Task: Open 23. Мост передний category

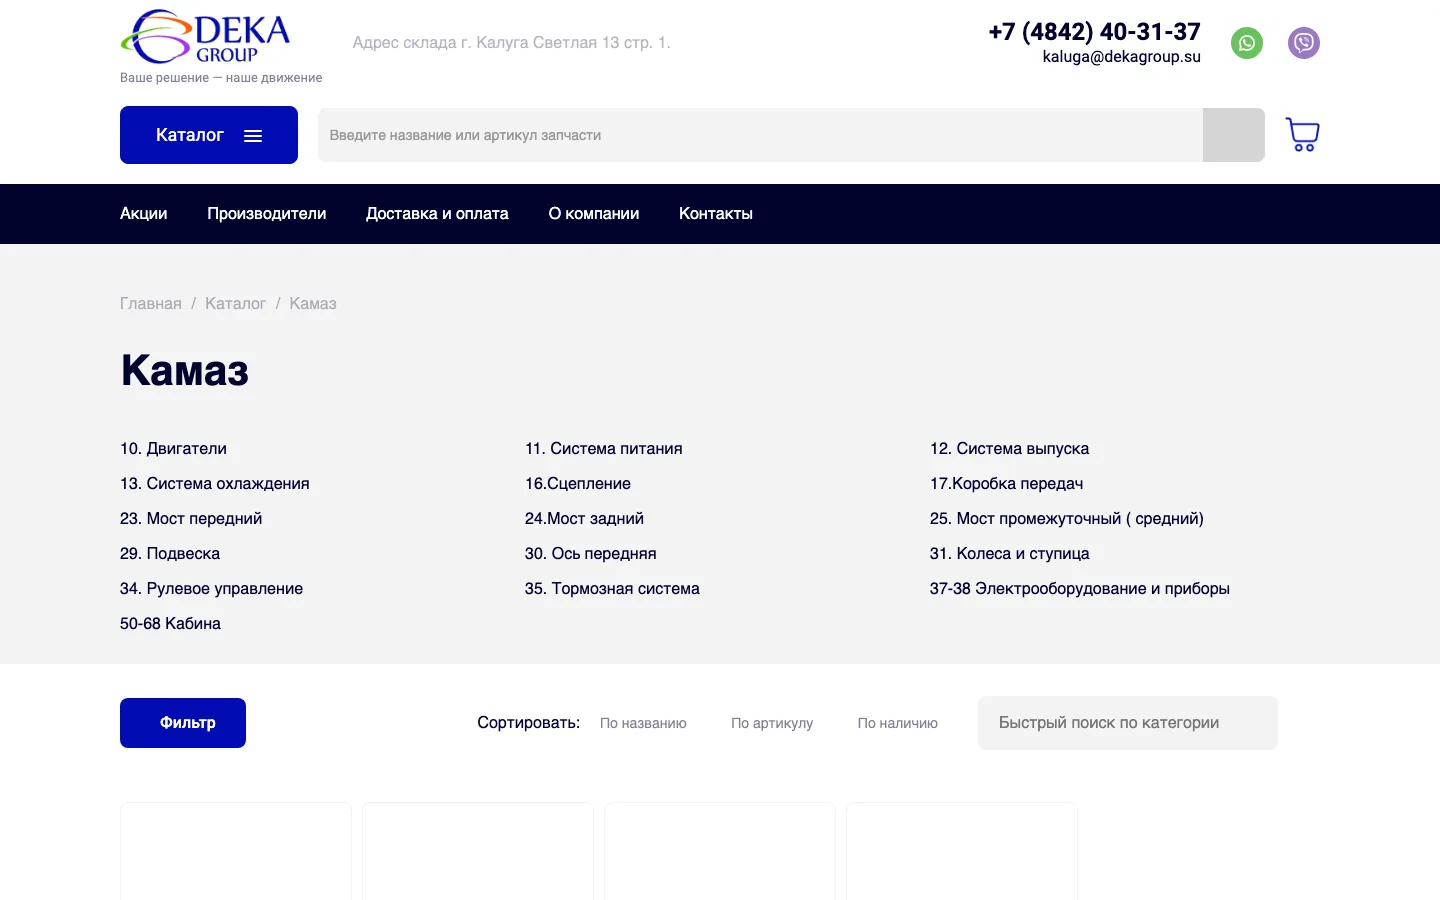Action: [x=191, y=519]
